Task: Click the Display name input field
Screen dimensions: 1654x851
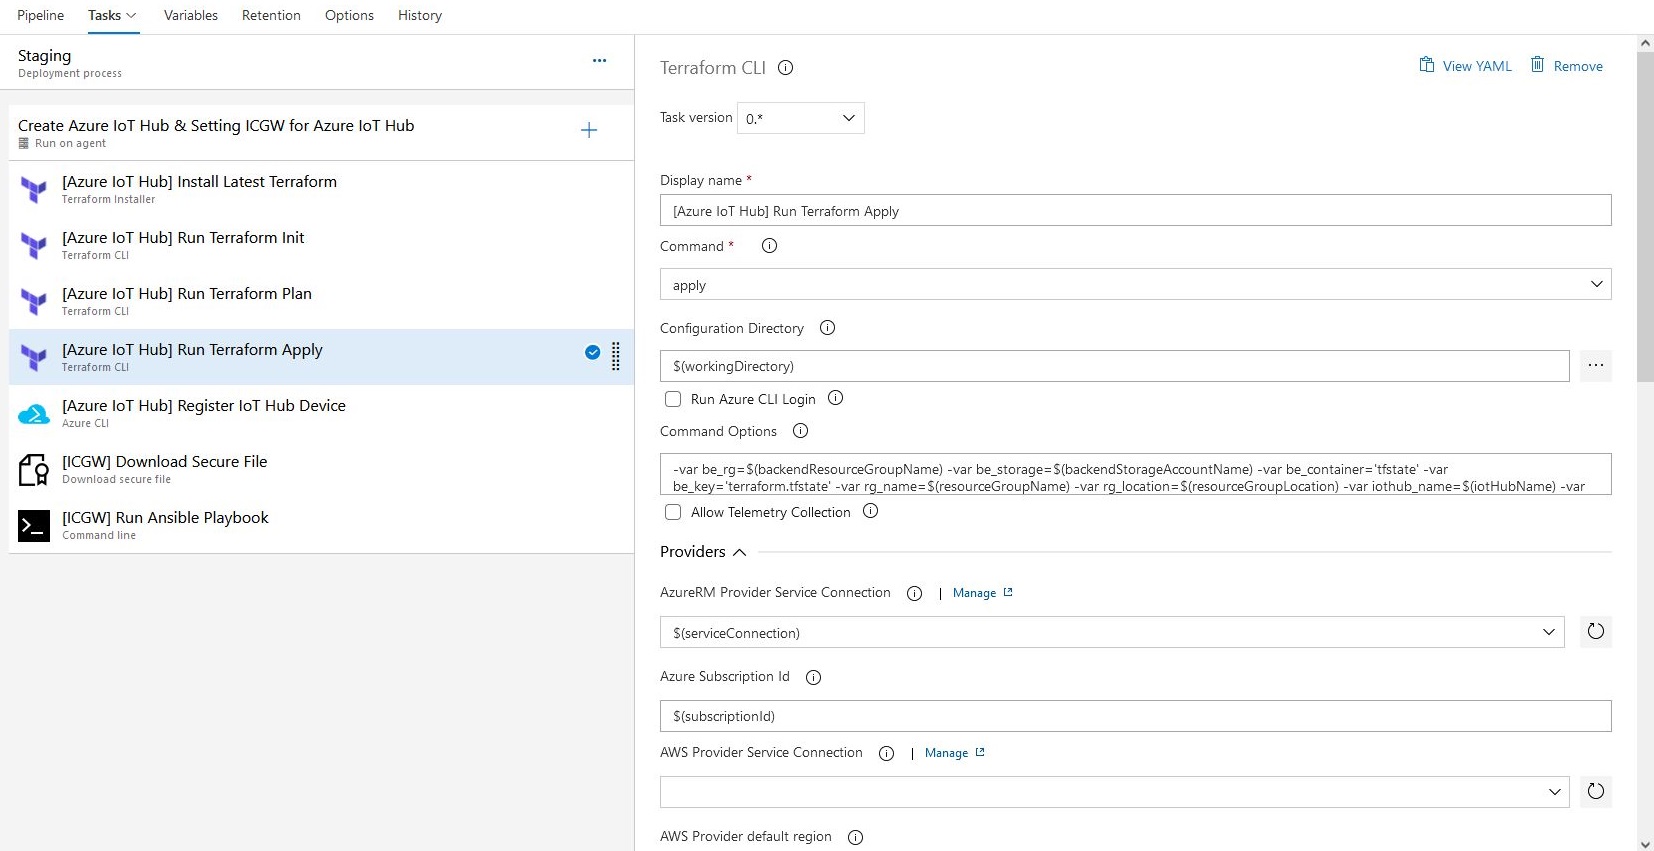Action: pyautogui.click(x=1135, y=211)
